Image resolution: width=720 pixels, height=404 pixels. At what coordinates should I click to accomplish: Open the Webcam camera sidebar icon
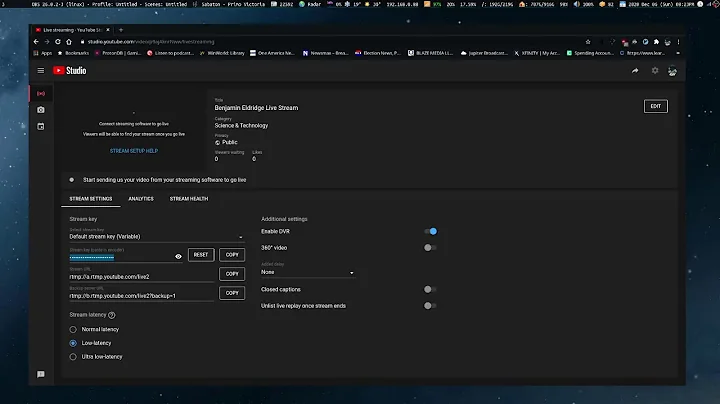pyautogui.click(x=41, y=110)
